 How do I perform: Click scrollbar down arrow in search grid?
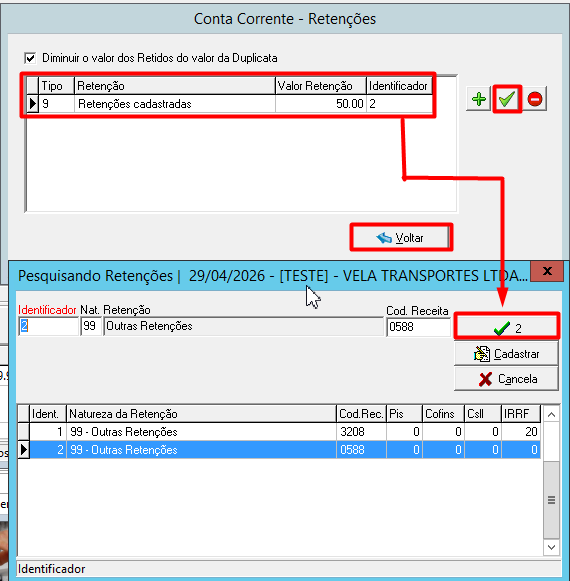click(551, 547)
